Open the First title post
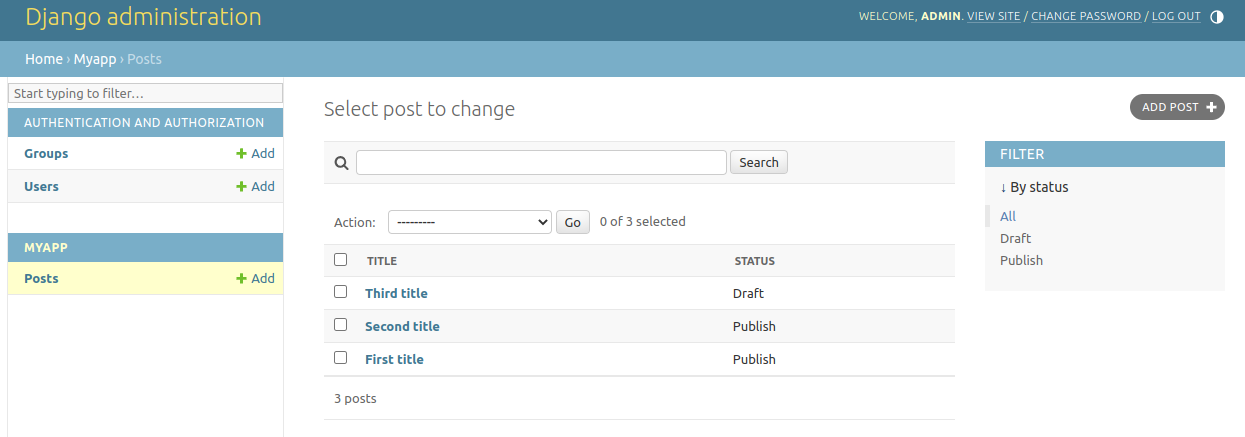 (x=394, y=359)
